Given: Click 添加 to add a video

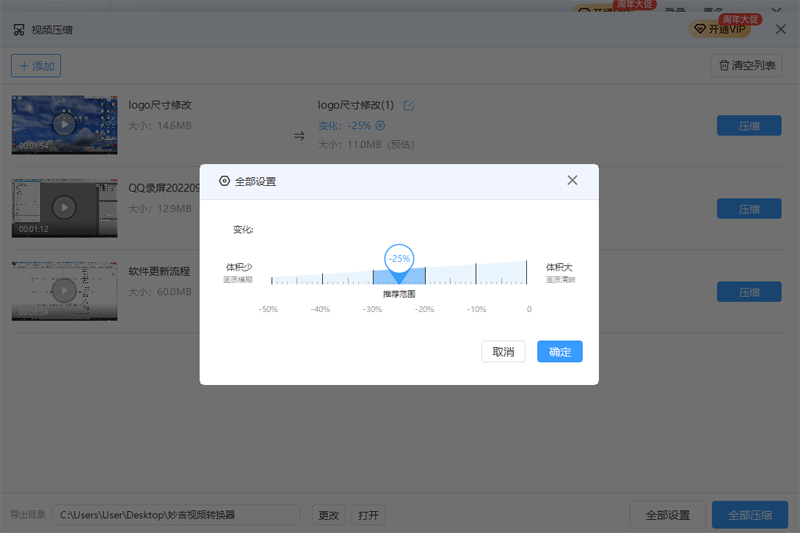Looking at the screenshot, I should click(x=36, y=66).
